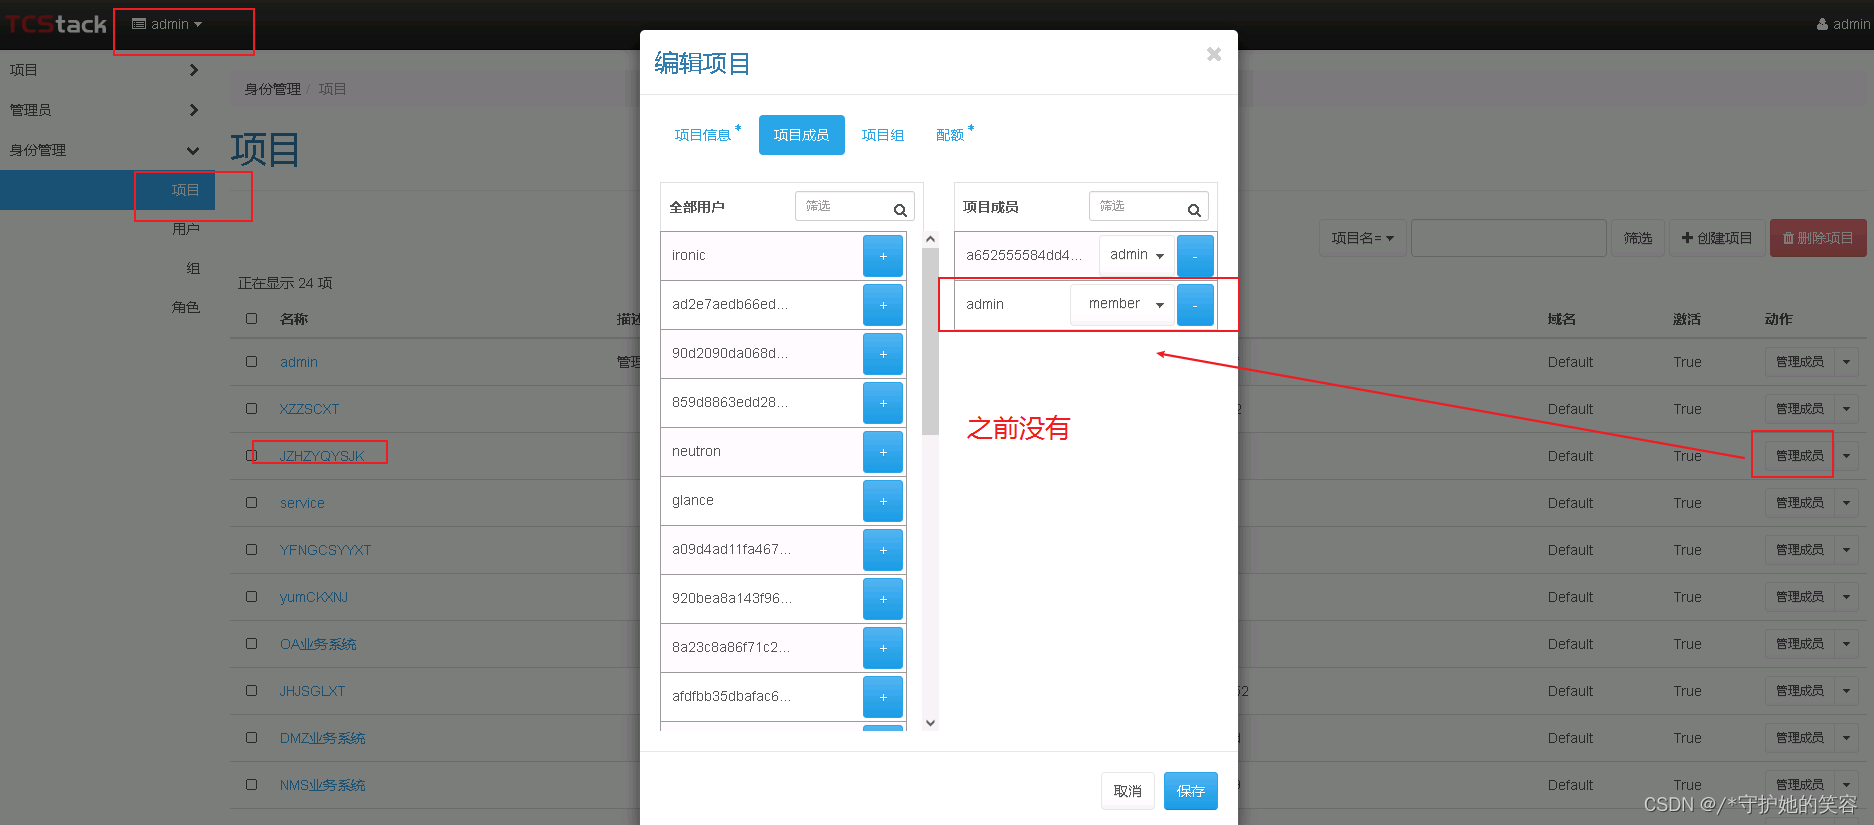Screen dimensions: 1874x825
Task: Select checkbox for yumCKXNJ project row
Action: coord(252,596)
